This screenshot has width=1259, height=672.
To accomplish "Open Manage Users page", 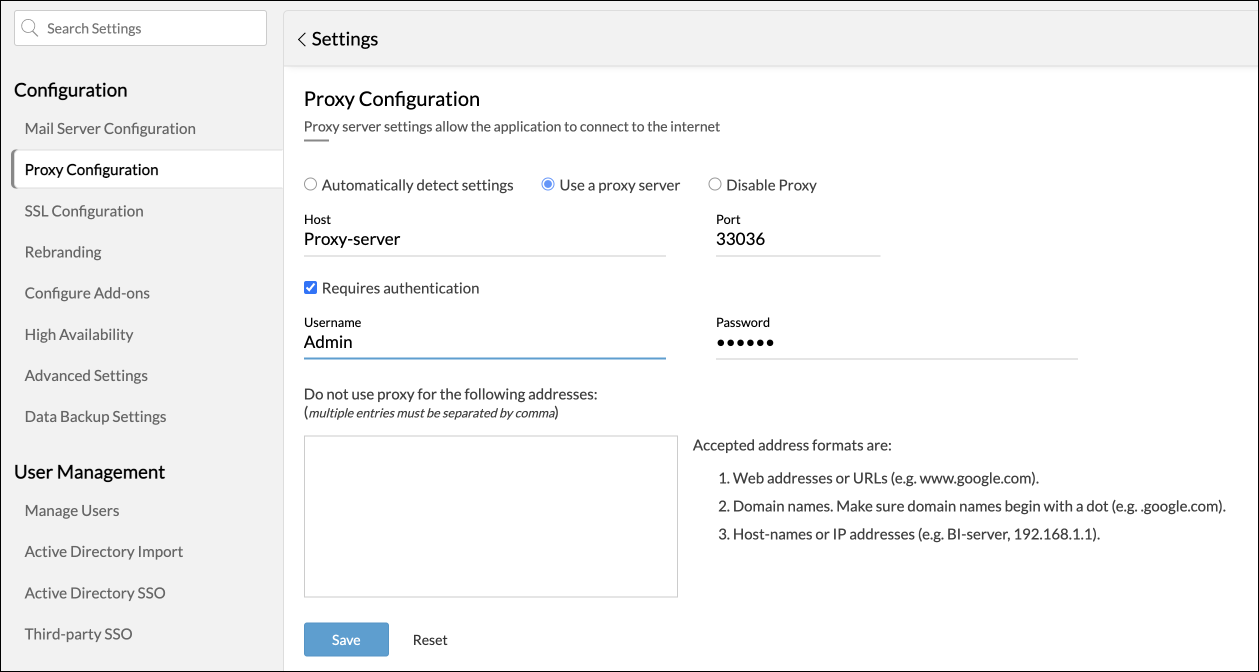I will click(72, 511).
